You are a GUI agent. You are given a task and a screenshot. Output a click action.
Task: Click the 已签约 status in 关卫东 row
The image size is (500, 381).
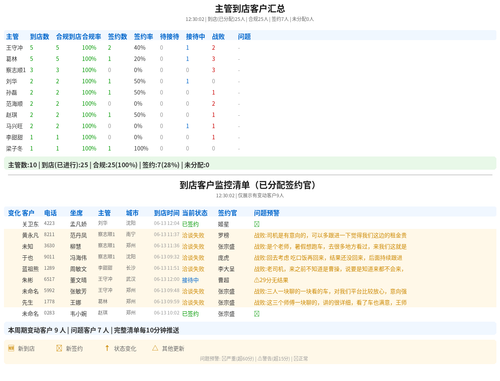[190, 224]
